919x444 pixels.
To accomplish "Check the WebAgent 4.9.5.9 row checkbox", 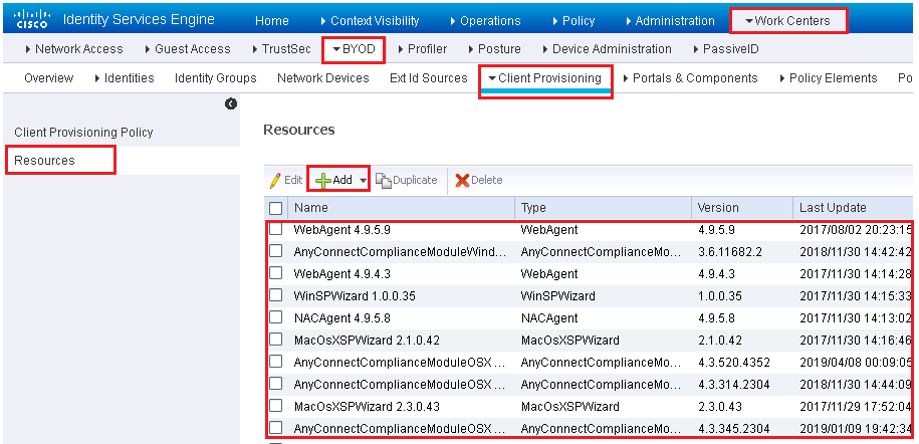I will pos(275,230).
